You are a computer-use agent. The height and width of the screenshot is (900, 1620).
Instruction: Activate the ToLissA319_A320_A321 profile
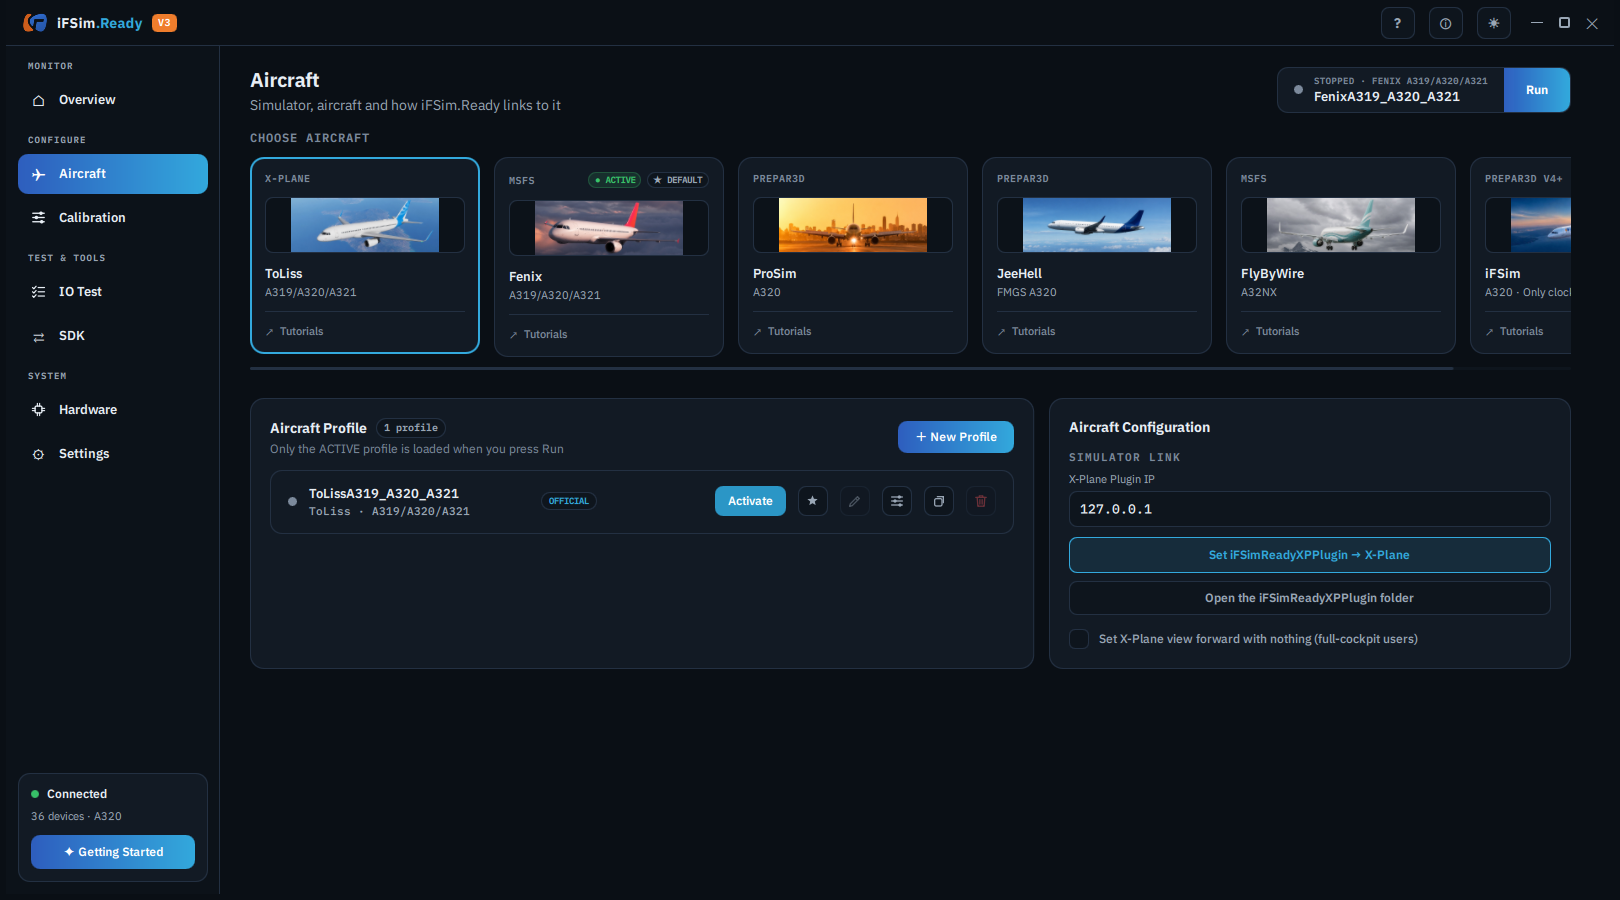click(x=750, y=501)
